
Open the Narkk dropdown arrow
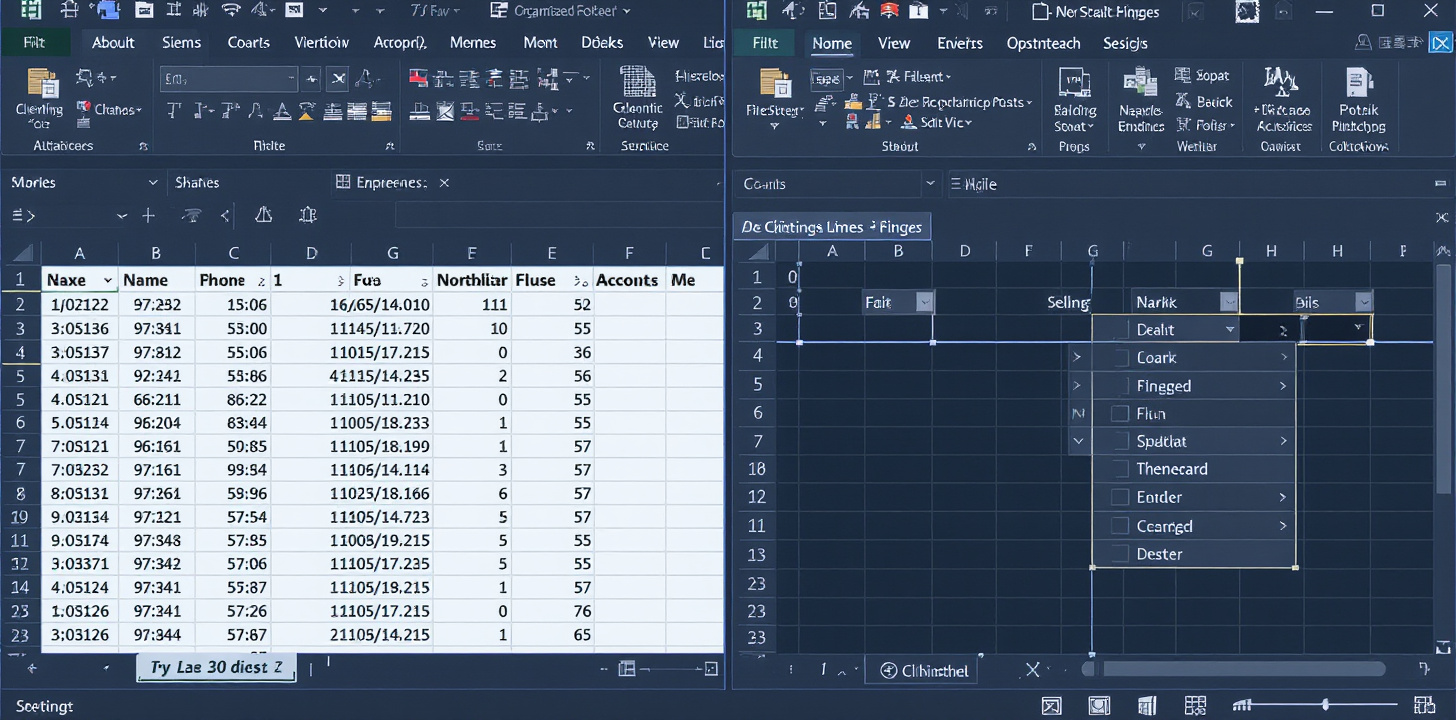tap(1229, 302)
